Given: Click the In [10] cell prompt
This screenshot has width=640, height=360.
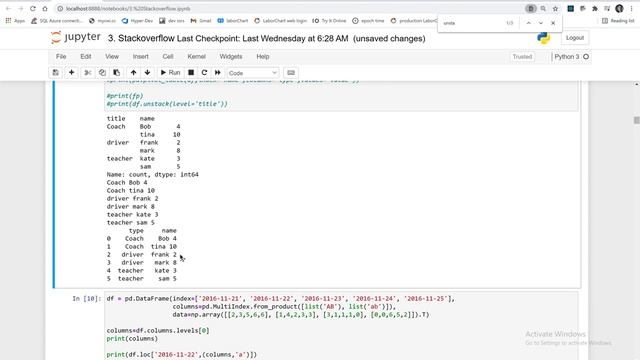Looking at the screenshot, I should pos(87,299).
